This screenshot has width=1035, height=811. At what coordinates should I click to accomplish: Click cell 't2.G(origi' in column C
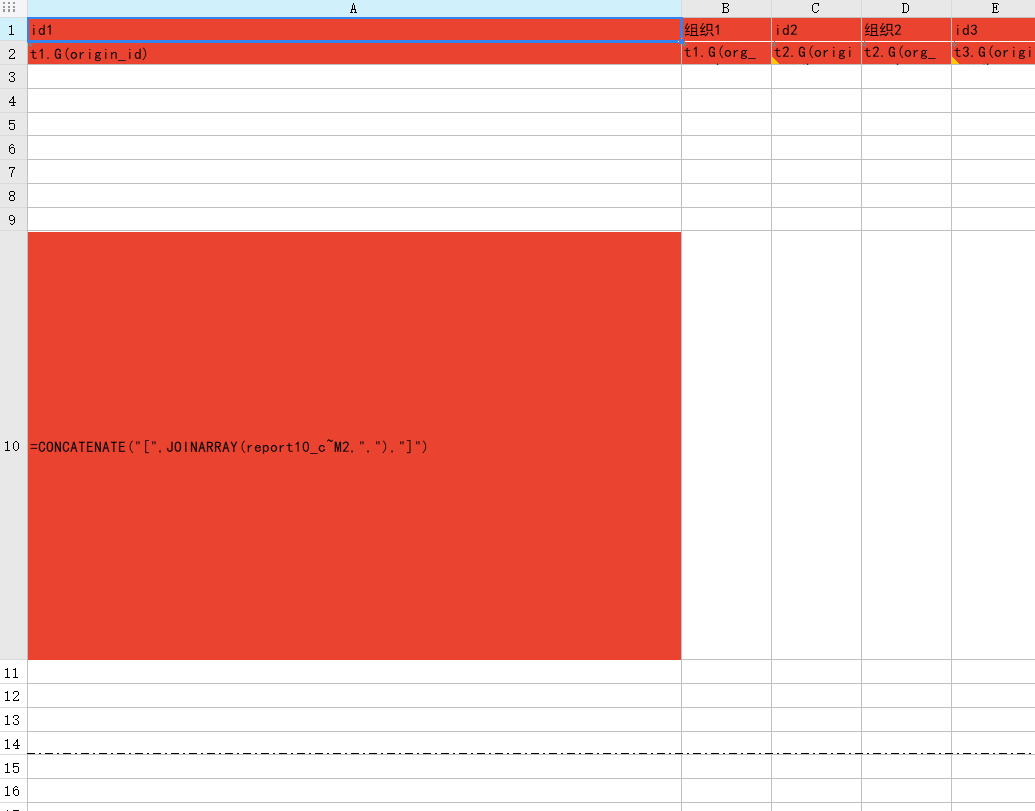(x=816, y=53)
